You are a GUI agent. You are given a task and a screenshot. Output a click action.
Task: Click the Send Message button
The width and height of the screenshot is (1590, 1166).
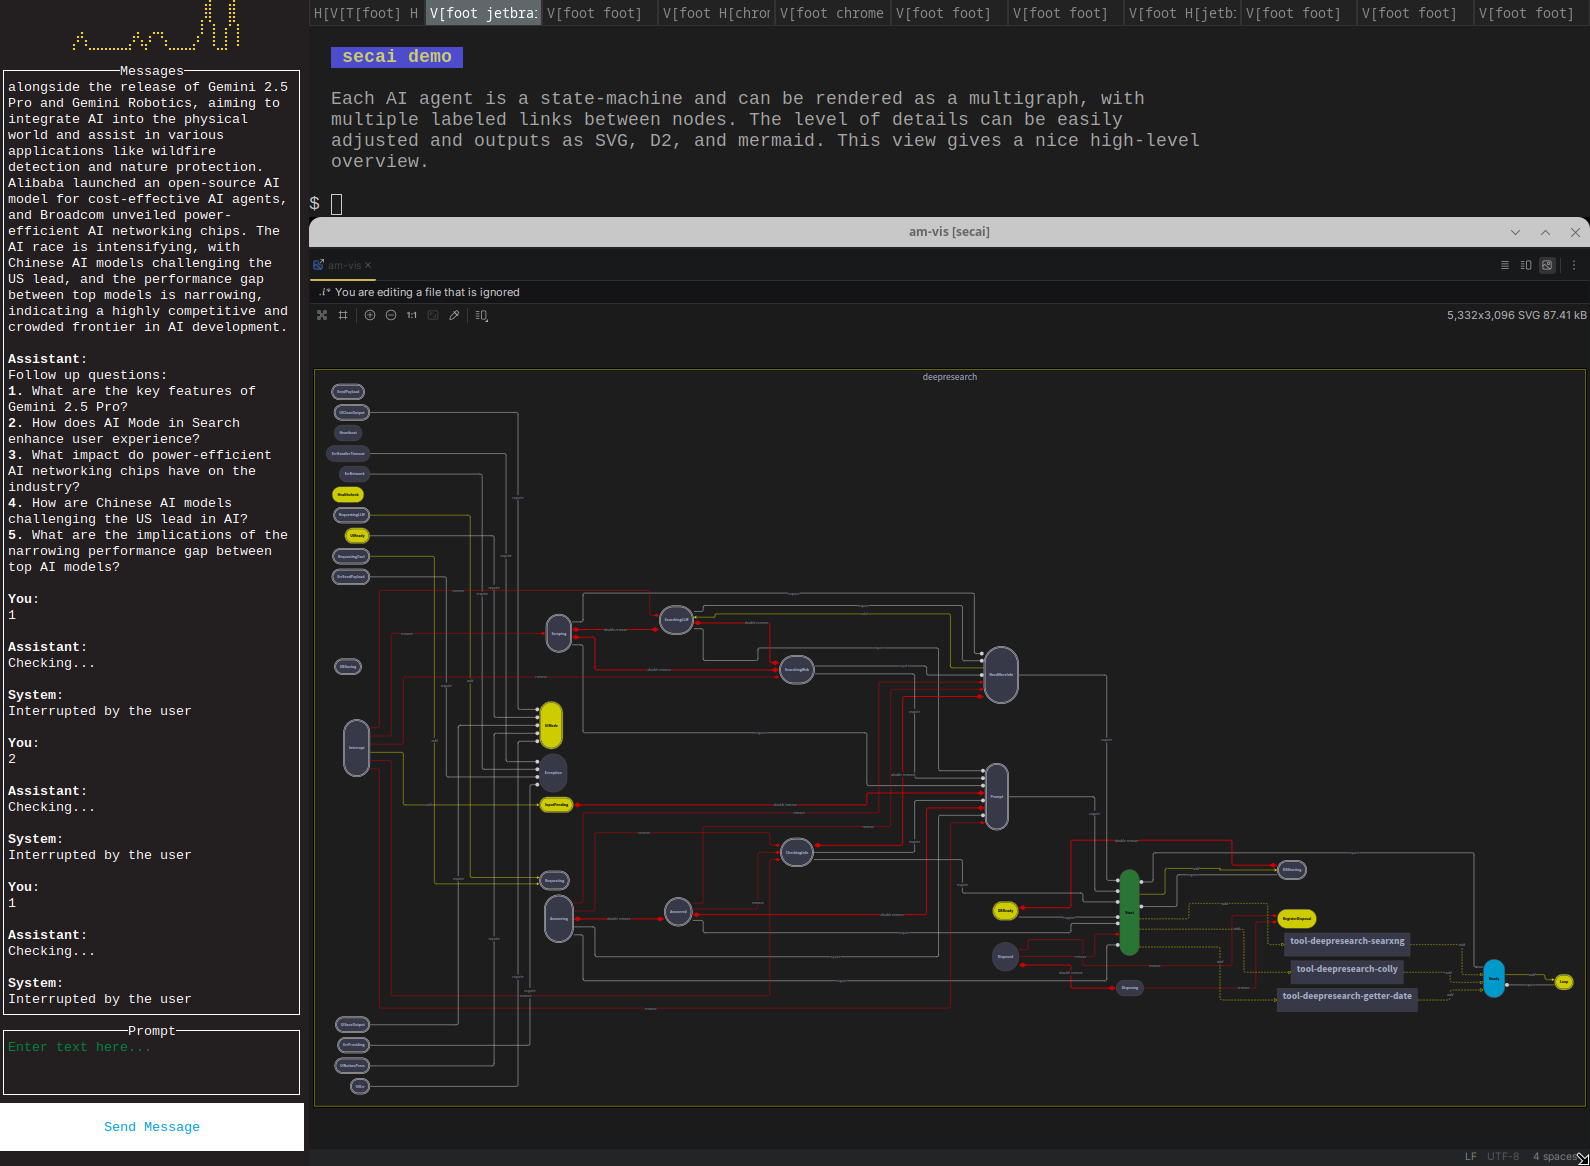tap(152, 1127)
